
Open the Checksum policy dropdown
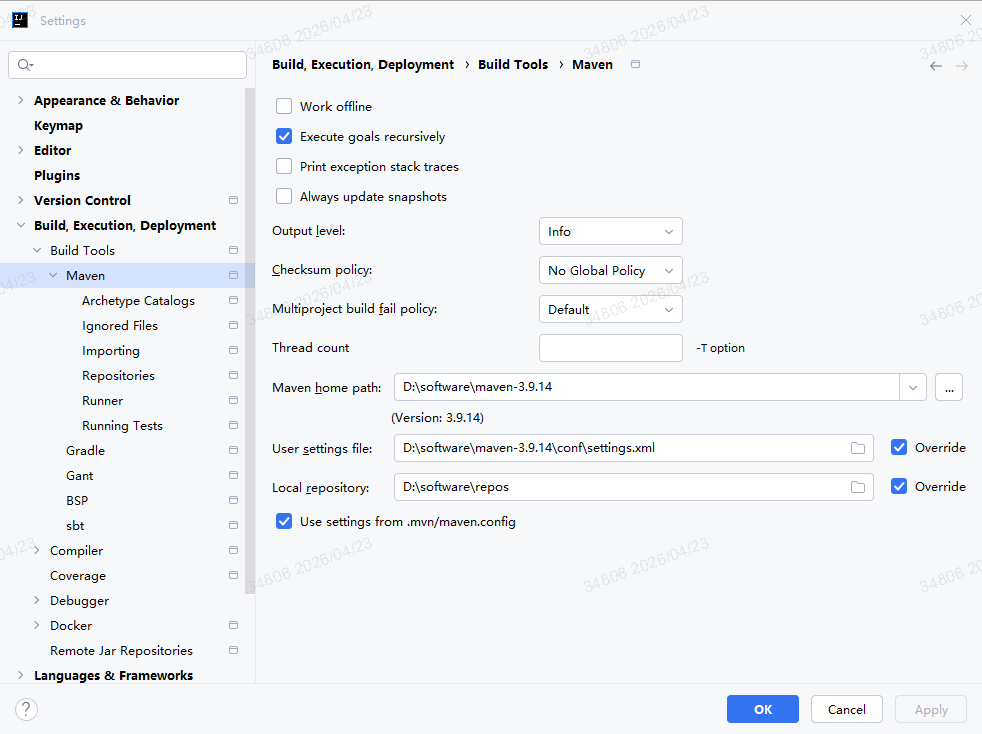tap(611, 271)
